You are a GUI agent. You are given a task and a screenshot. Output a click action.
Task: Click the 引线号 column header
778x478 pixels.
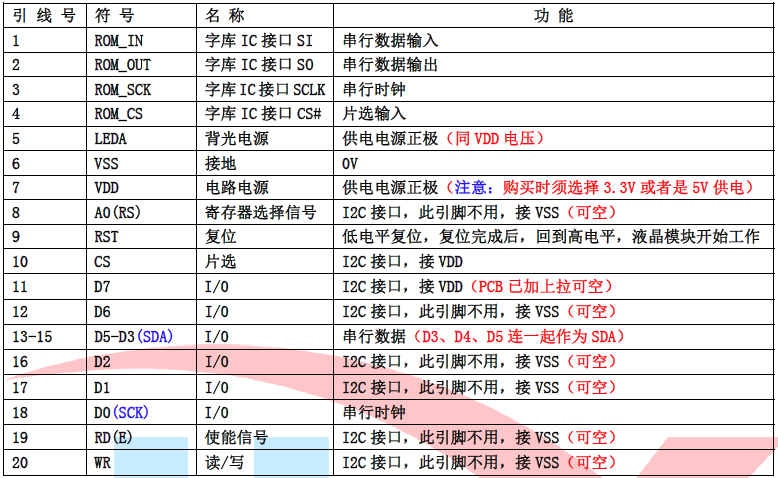pyautogui.click(x=42, y=17)
